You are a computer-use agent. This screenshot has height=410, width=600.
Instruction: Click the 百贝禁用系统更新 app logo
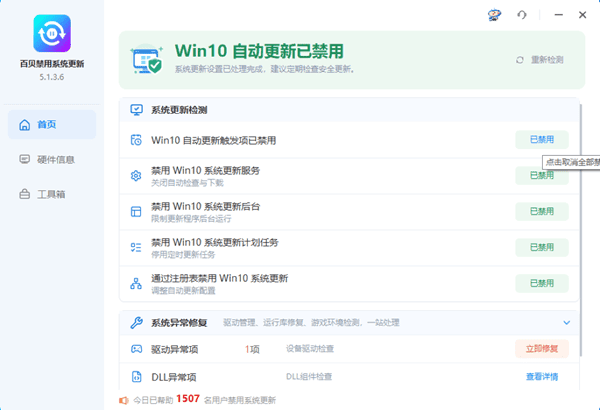pyautogui.click(x=52, y=33)
